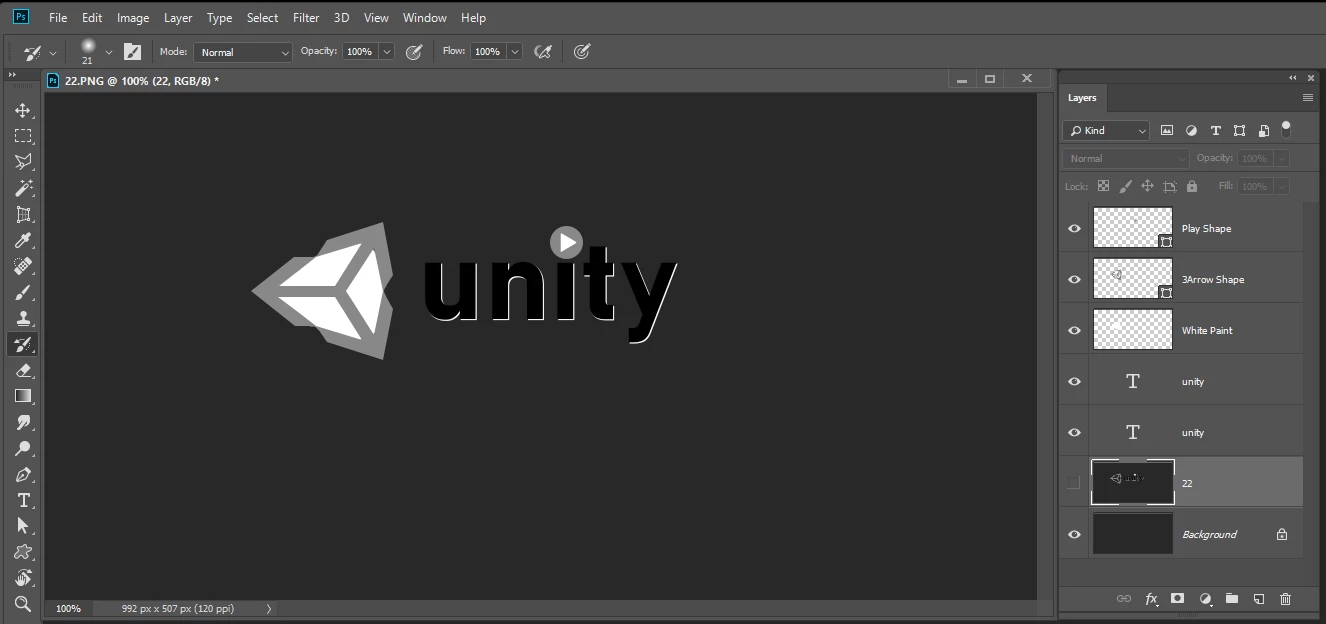
Task: Filter for smart objects
Action: tap(1263, 130)
